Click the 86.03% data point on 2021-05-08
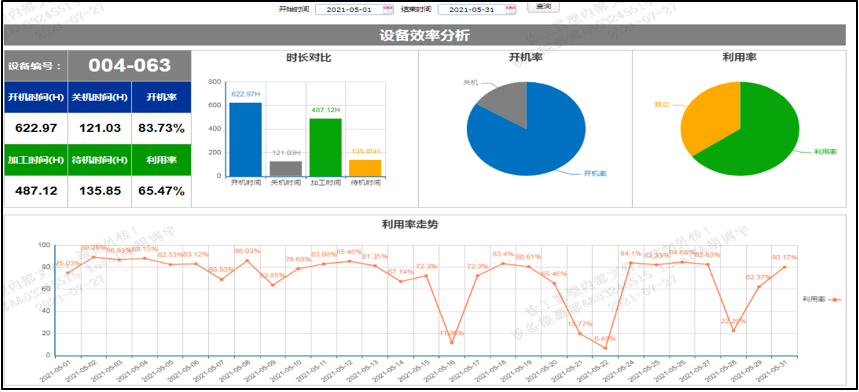Image resolution: width=859 pixels, height=392 pixels. (x=247, y=261)
